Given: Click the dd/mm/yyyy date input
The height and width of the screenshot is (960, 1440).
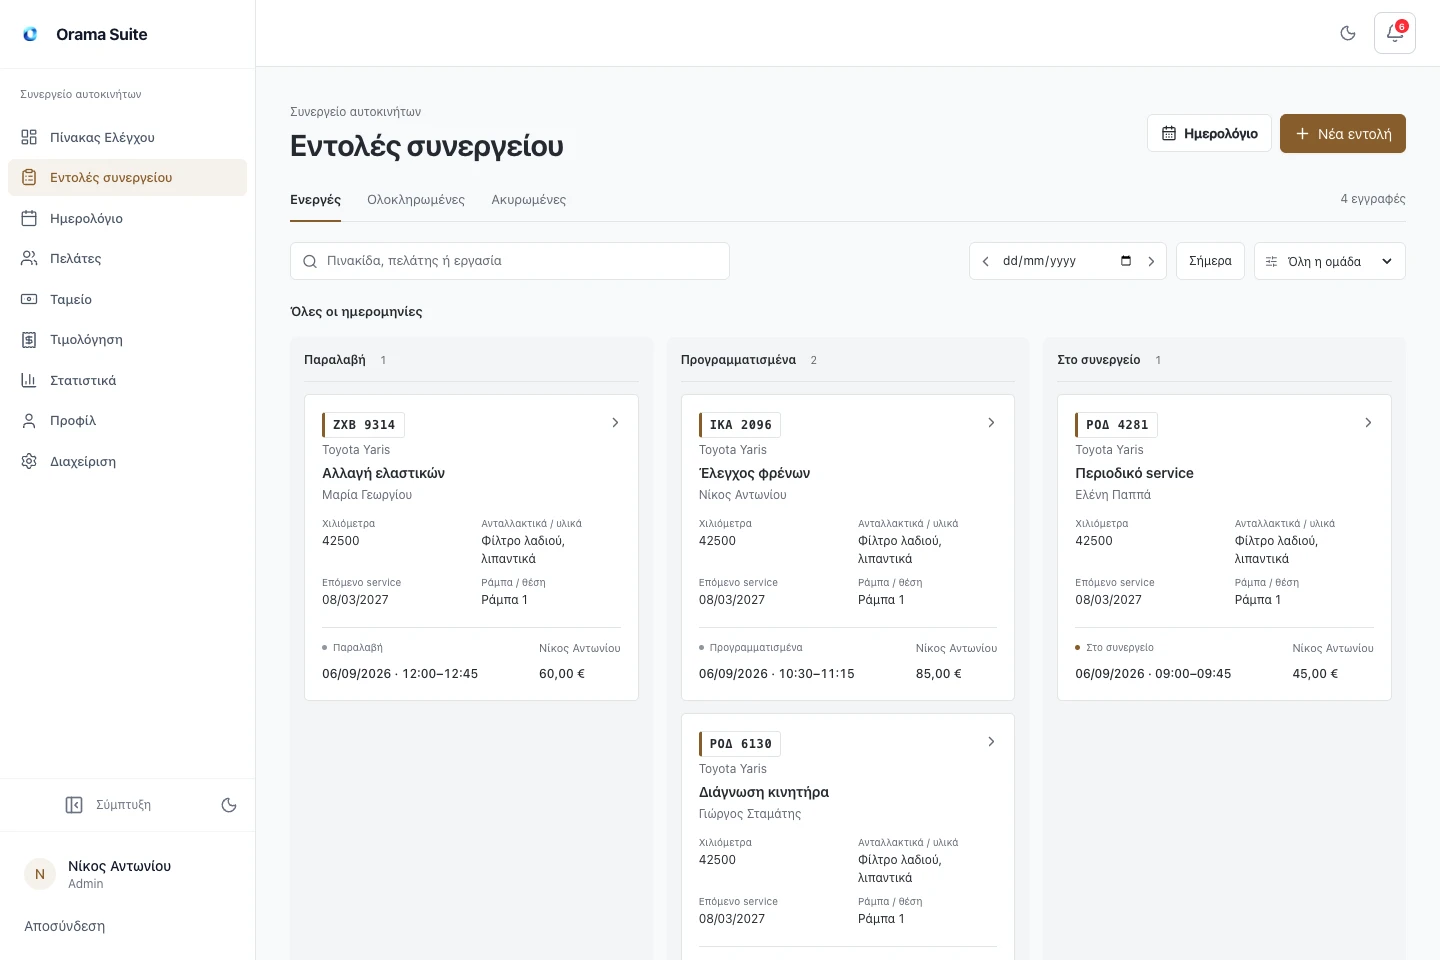Looking at the screenshot, I should click(x=1067, y=261).
